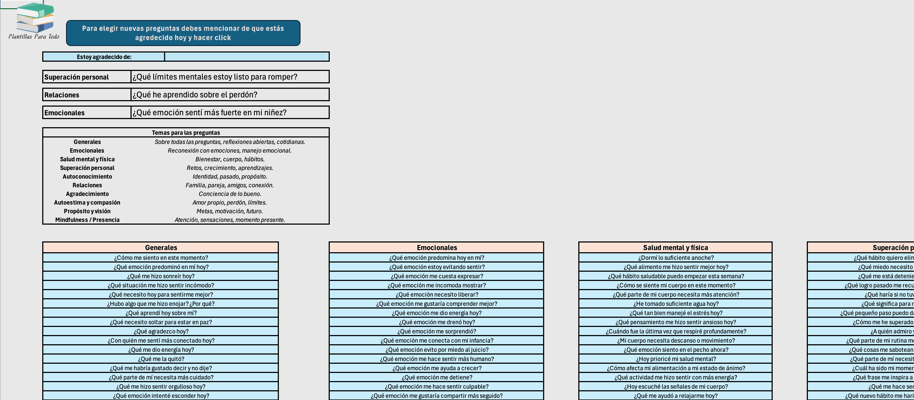Click the 'Generales' orange column header
The image size is (914, 400).
160,248
